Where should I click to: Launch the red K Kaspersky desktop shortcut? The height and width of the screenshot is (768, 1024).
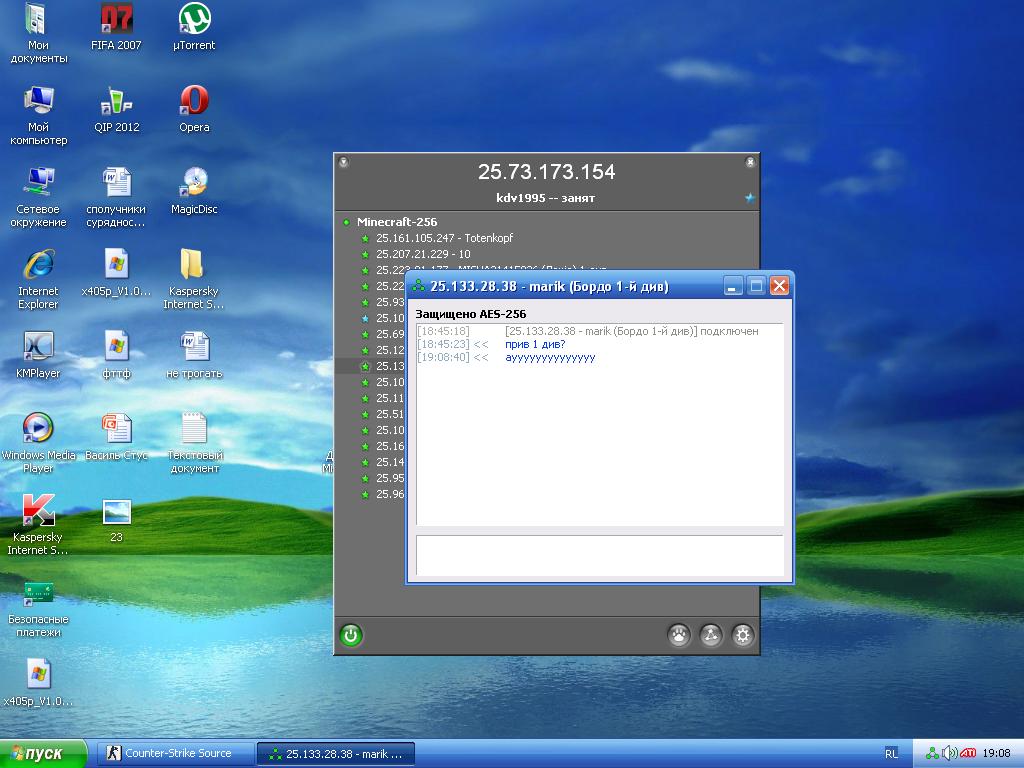click(38, 525)
